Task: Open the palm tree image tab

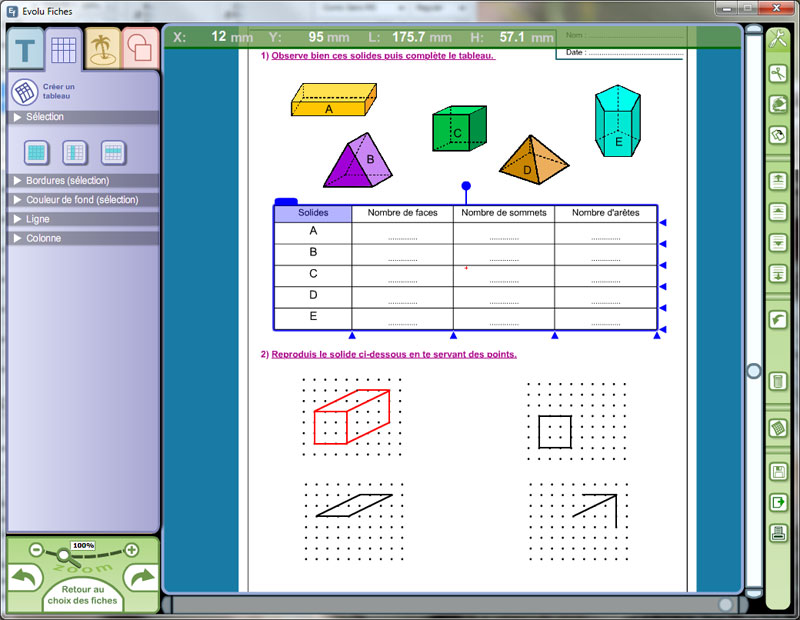Action: coord(101,47)
